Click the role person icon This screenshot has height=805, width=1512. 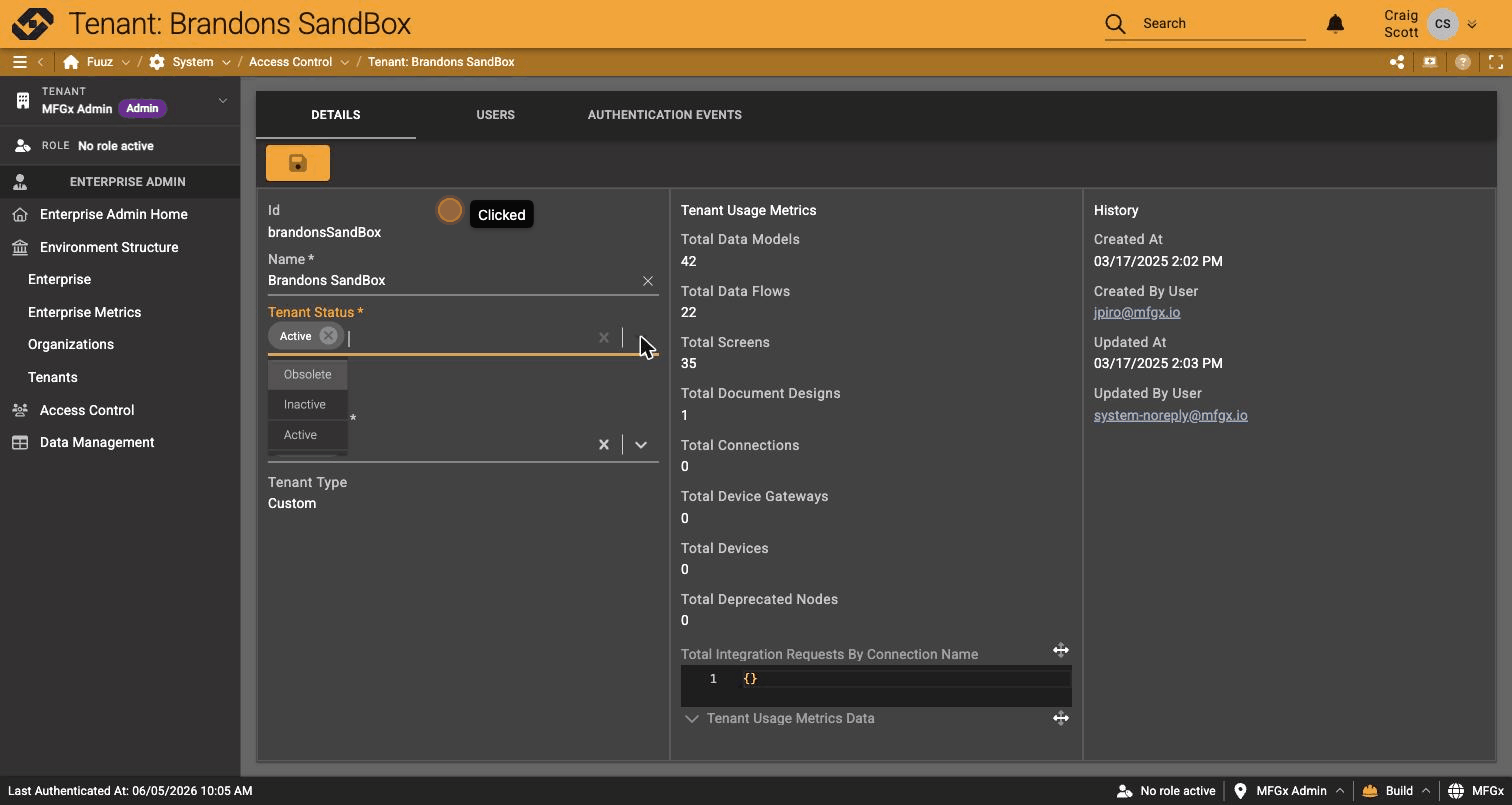click(23, 146)
